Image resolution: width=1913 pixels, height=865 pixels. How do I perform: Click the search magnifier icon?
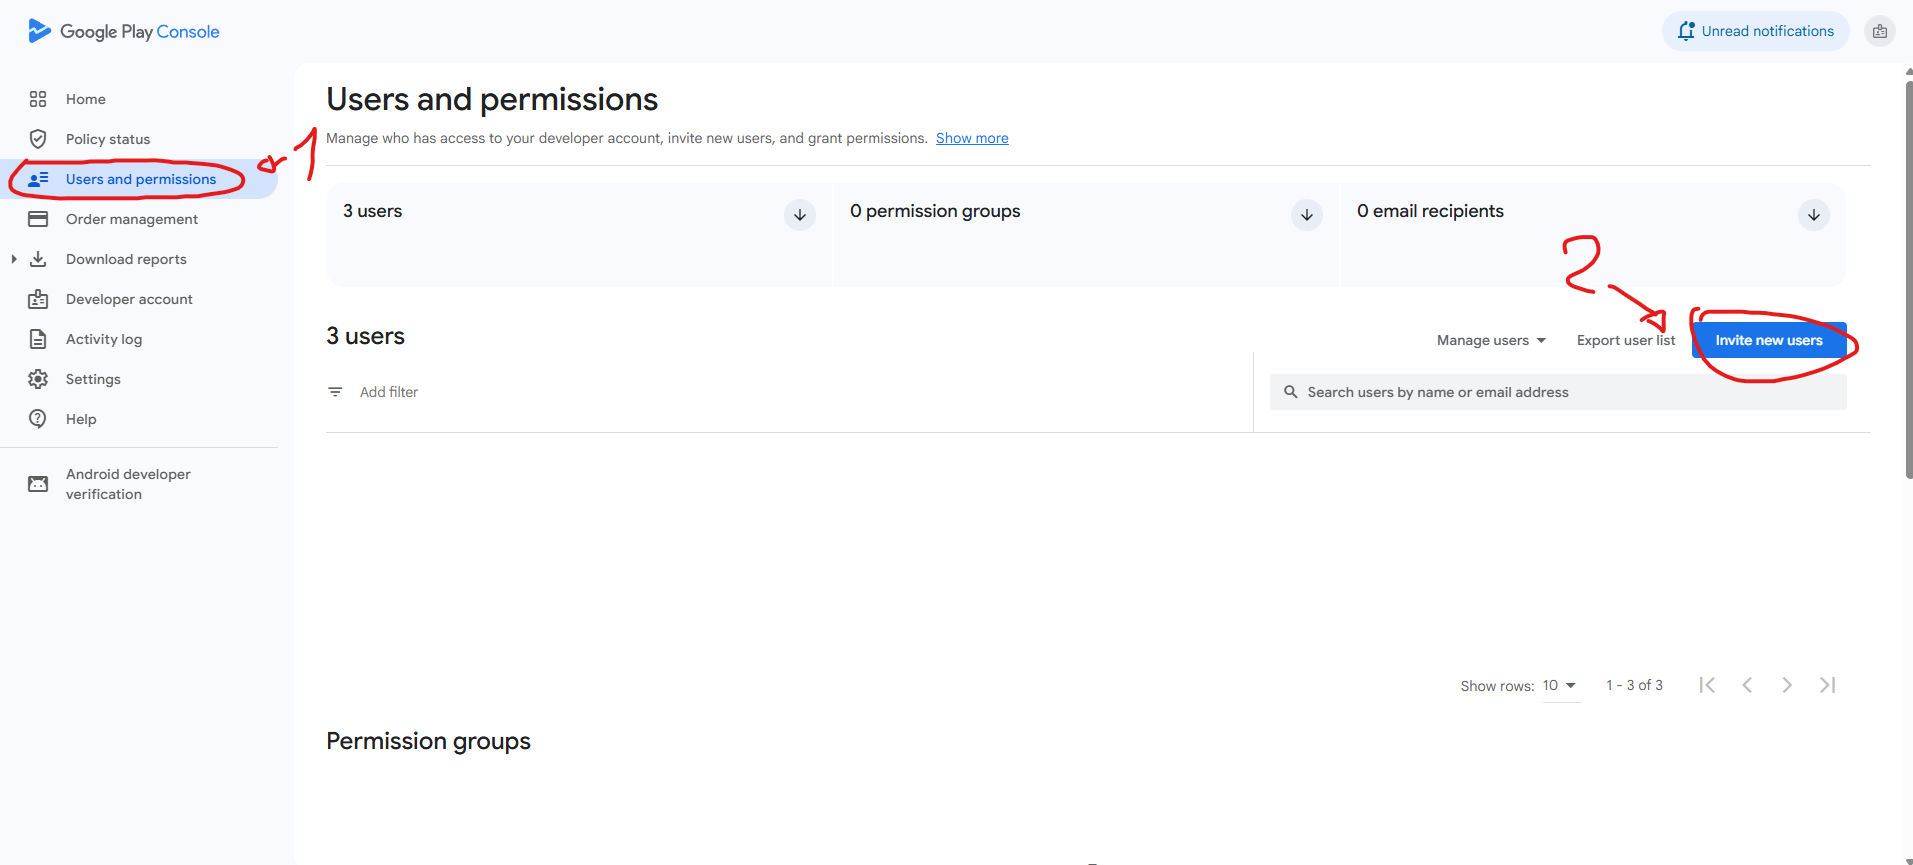[1291, 392]
